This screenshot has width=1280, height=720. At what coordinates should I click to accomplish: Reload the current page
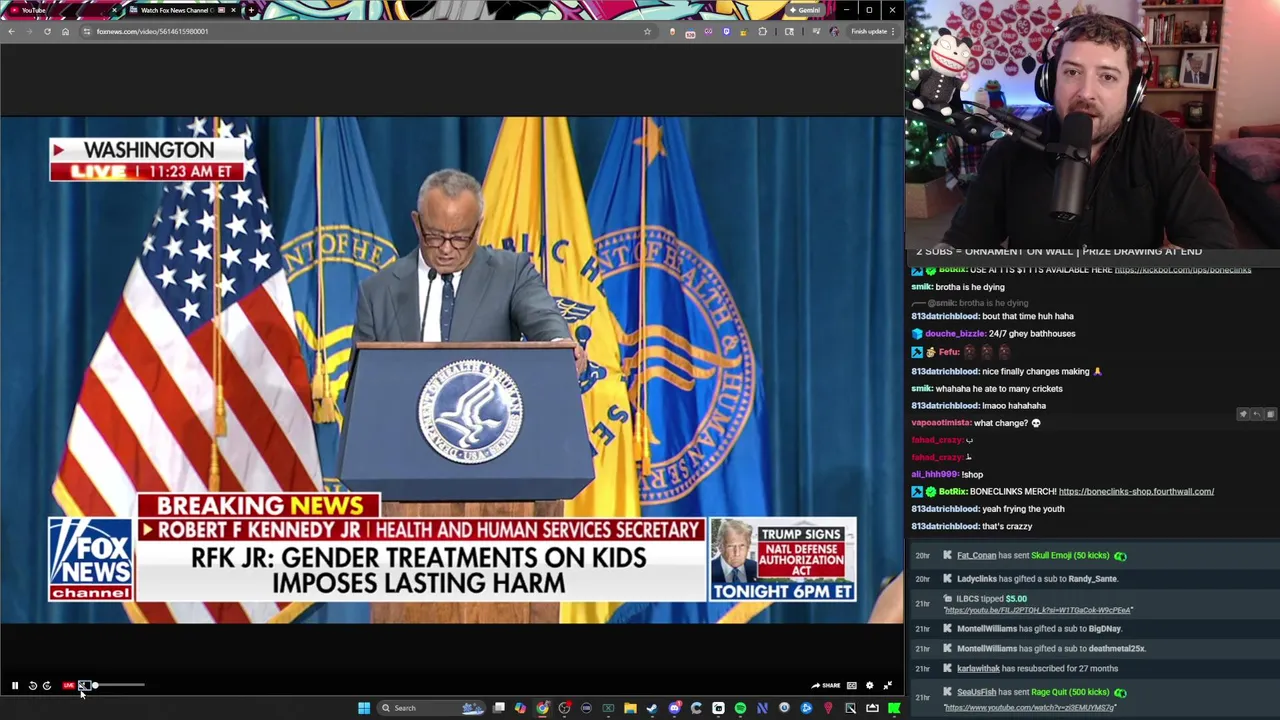tap(47, 31)
